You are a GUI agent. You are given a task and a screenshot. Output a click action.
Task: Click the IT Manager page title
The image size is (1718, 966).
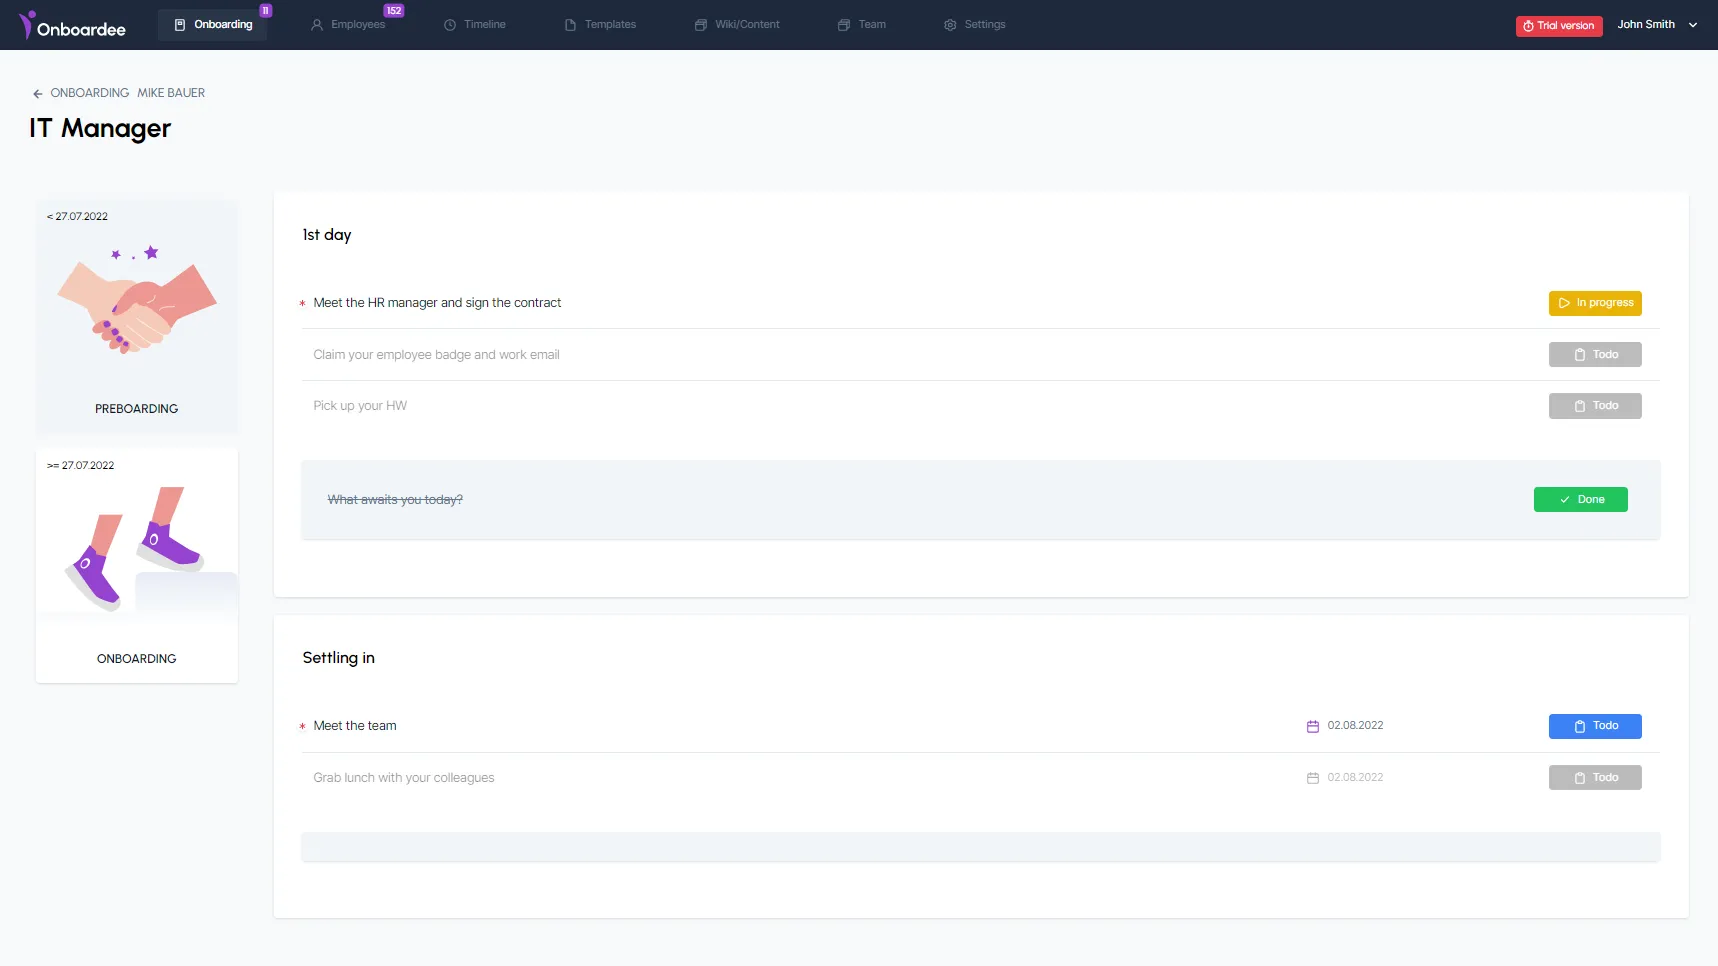(100, 129)
